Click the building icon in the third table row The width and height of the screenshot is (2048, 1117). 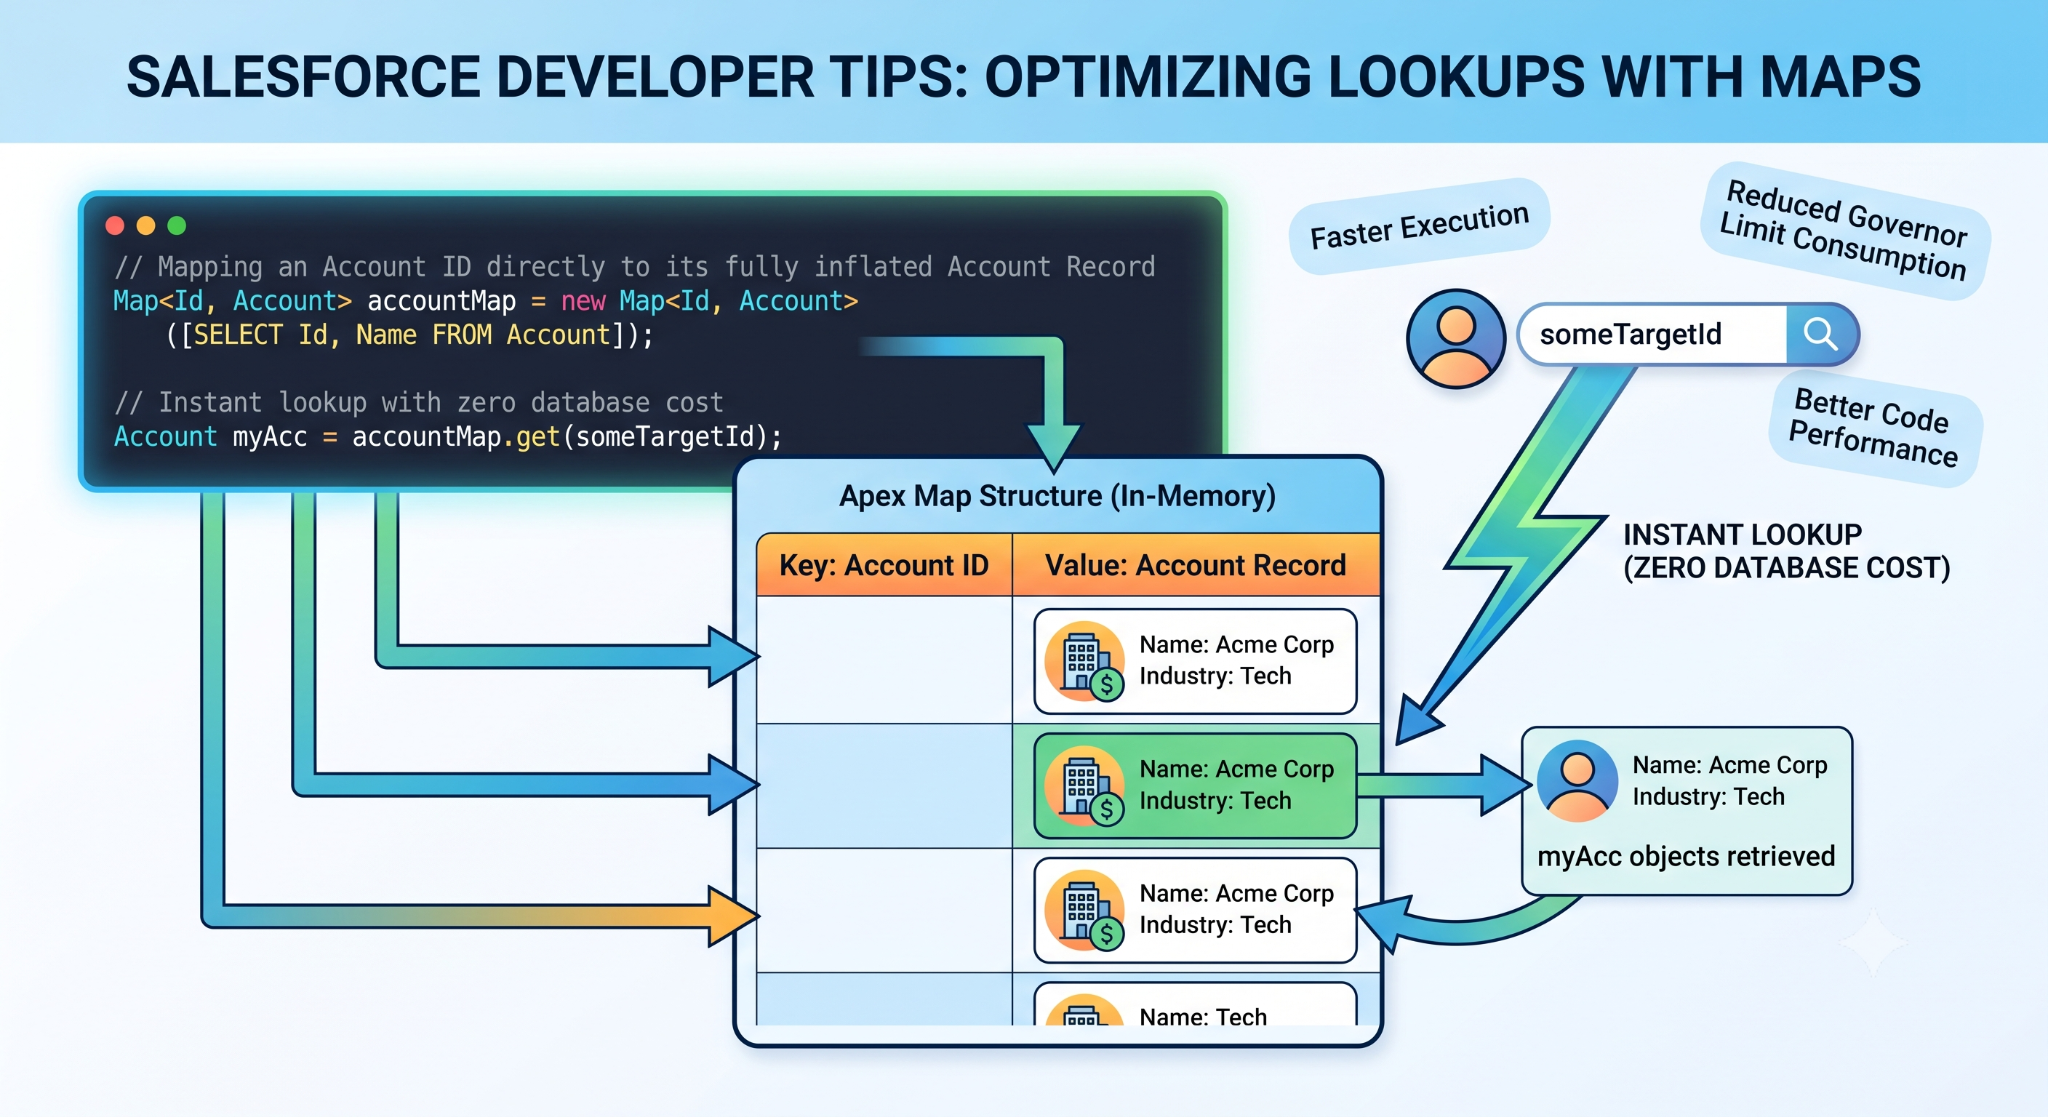click(x=1085, y=910)
